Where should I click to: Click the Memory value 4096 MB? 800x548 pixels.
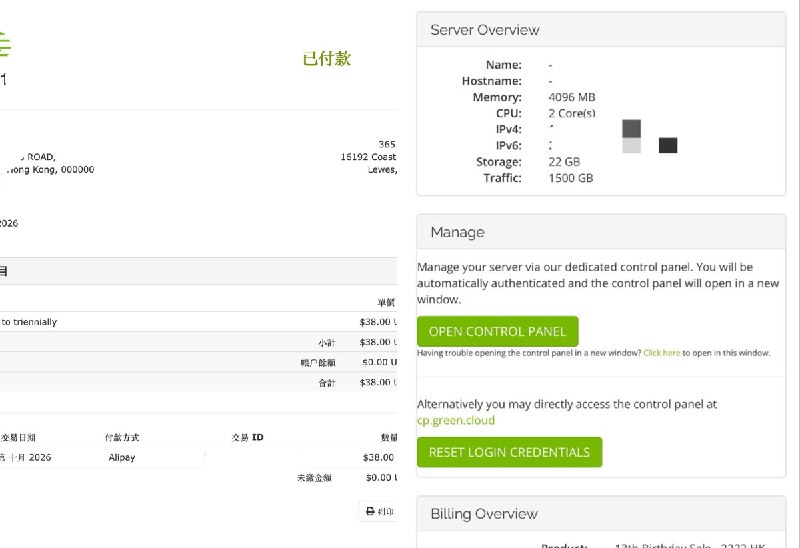pyautogui.click(x=571, y=97)
